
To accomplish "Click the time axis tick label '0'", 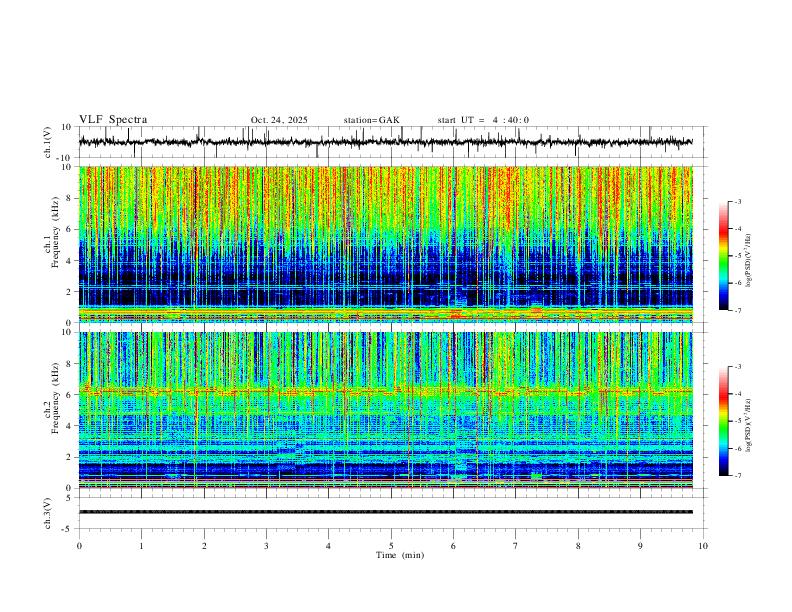I will (x=79, y=546).
